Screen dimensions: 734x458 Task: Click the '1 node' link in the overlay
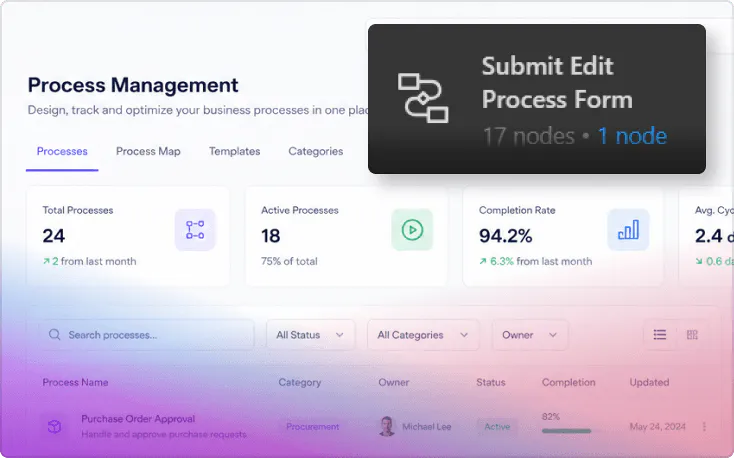pos(632,136)
